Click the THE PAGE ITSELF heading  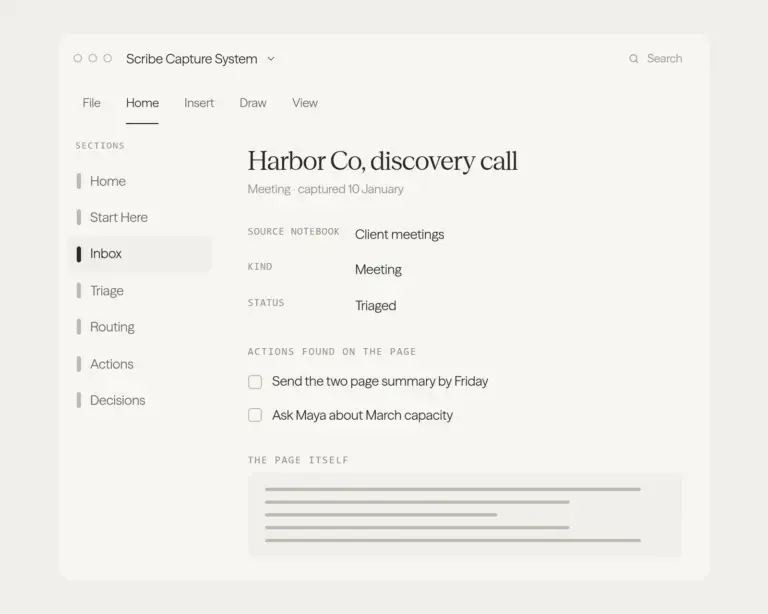[298, 460]
